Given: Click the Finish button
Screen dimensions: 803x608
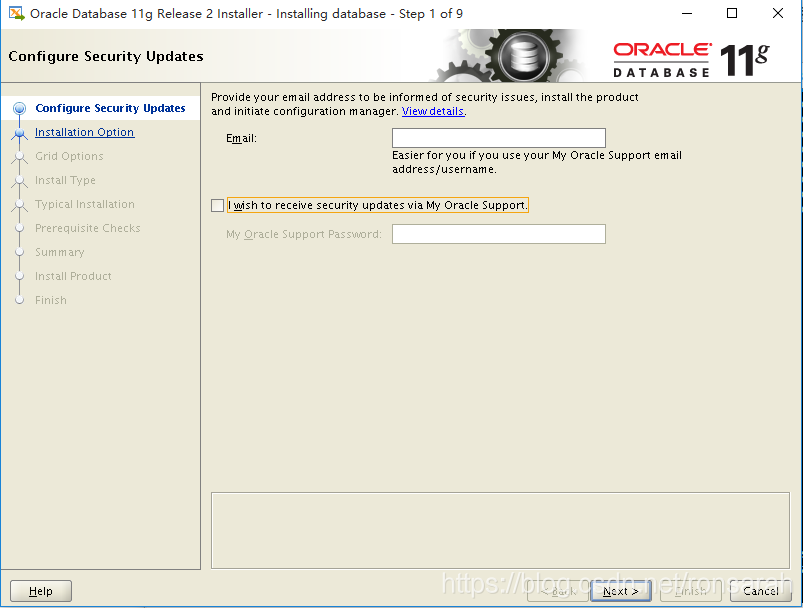Looking at the screenshot, I should click(690, 590).
